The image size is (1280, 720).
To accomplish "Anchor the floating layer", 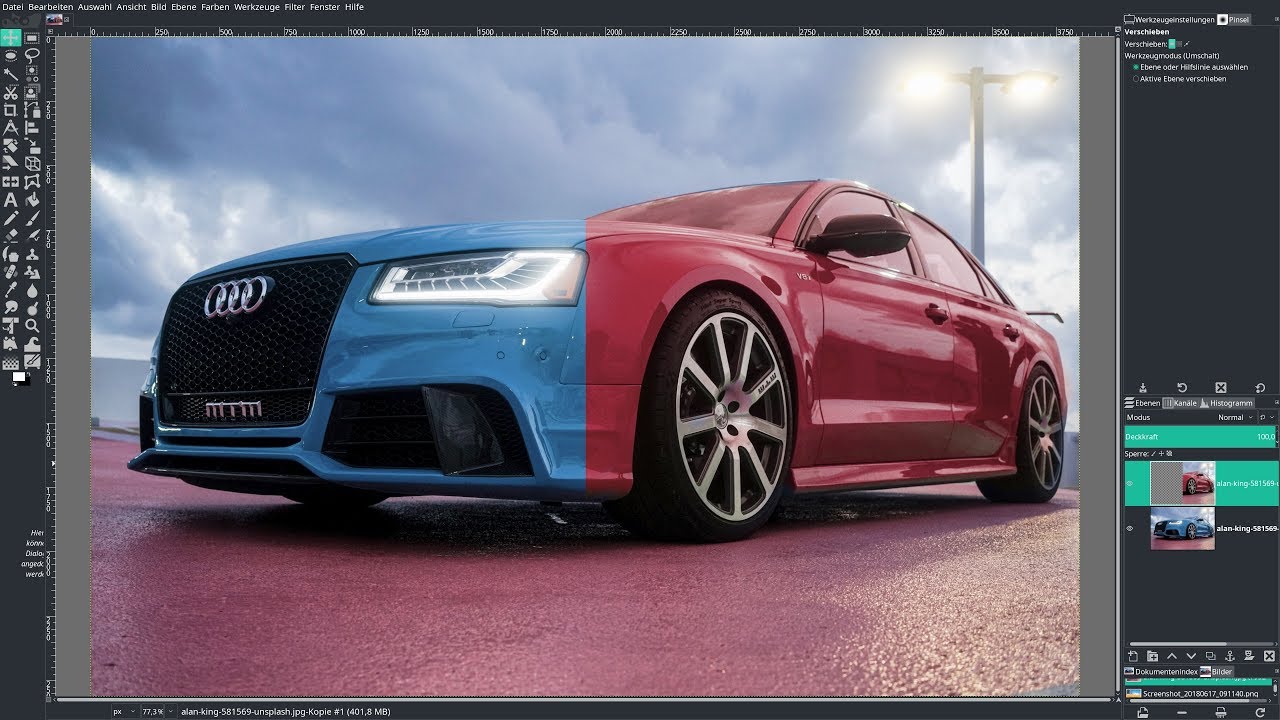I will (1230, 656).
